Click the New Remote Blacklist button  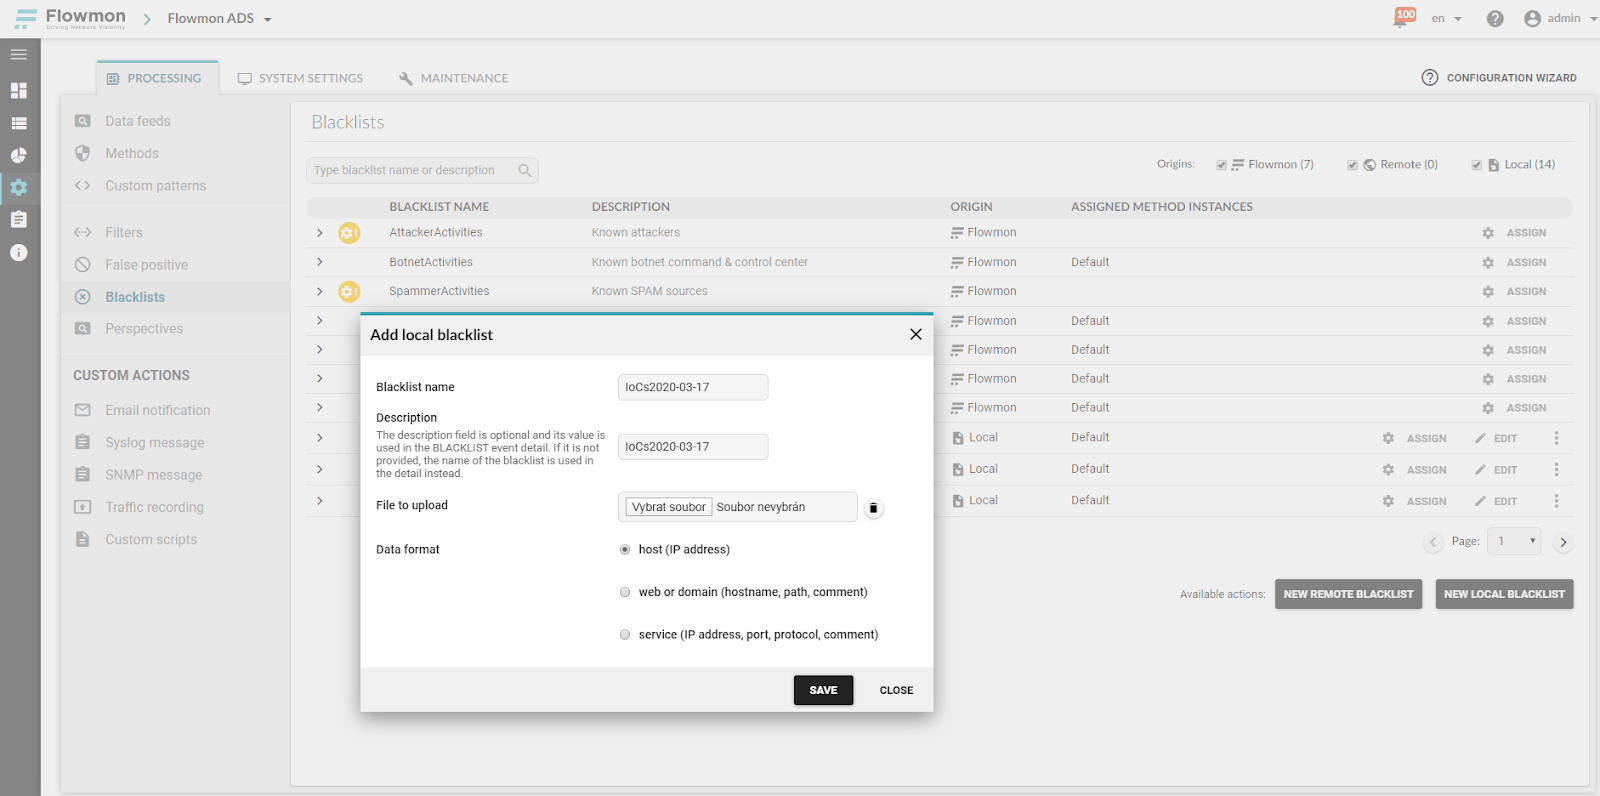pyautogui.click(x=1347, y=594)
